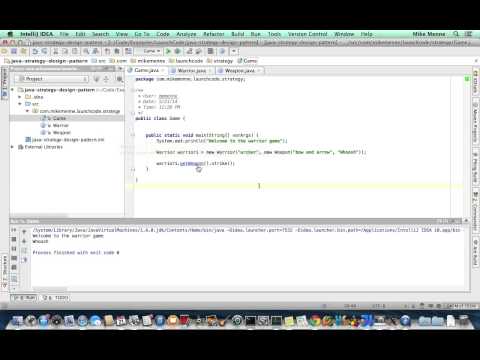The height and width of the screenshot is (360, 480).
Task: Open the Analyze menu
Action: coord(186,34)
